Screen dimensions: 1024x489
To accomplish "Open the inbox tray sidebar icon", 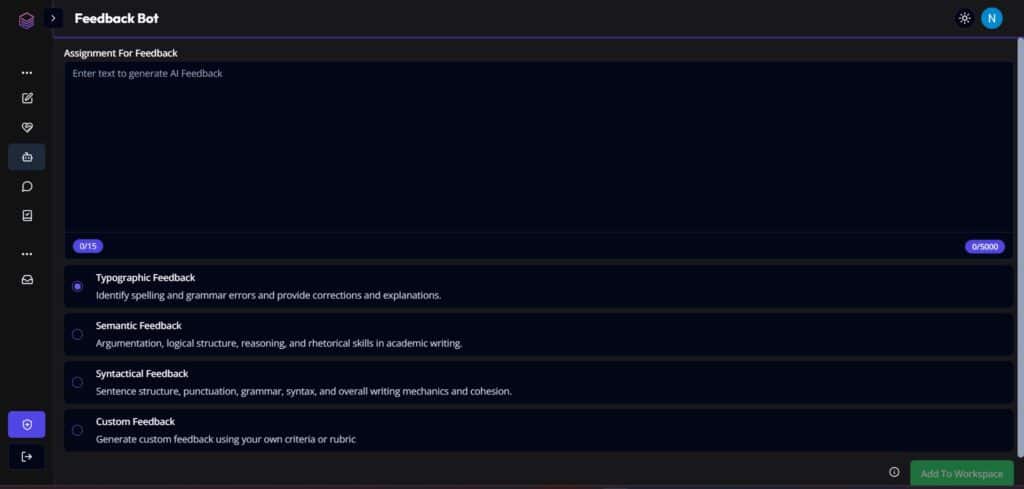I will 27,279.
